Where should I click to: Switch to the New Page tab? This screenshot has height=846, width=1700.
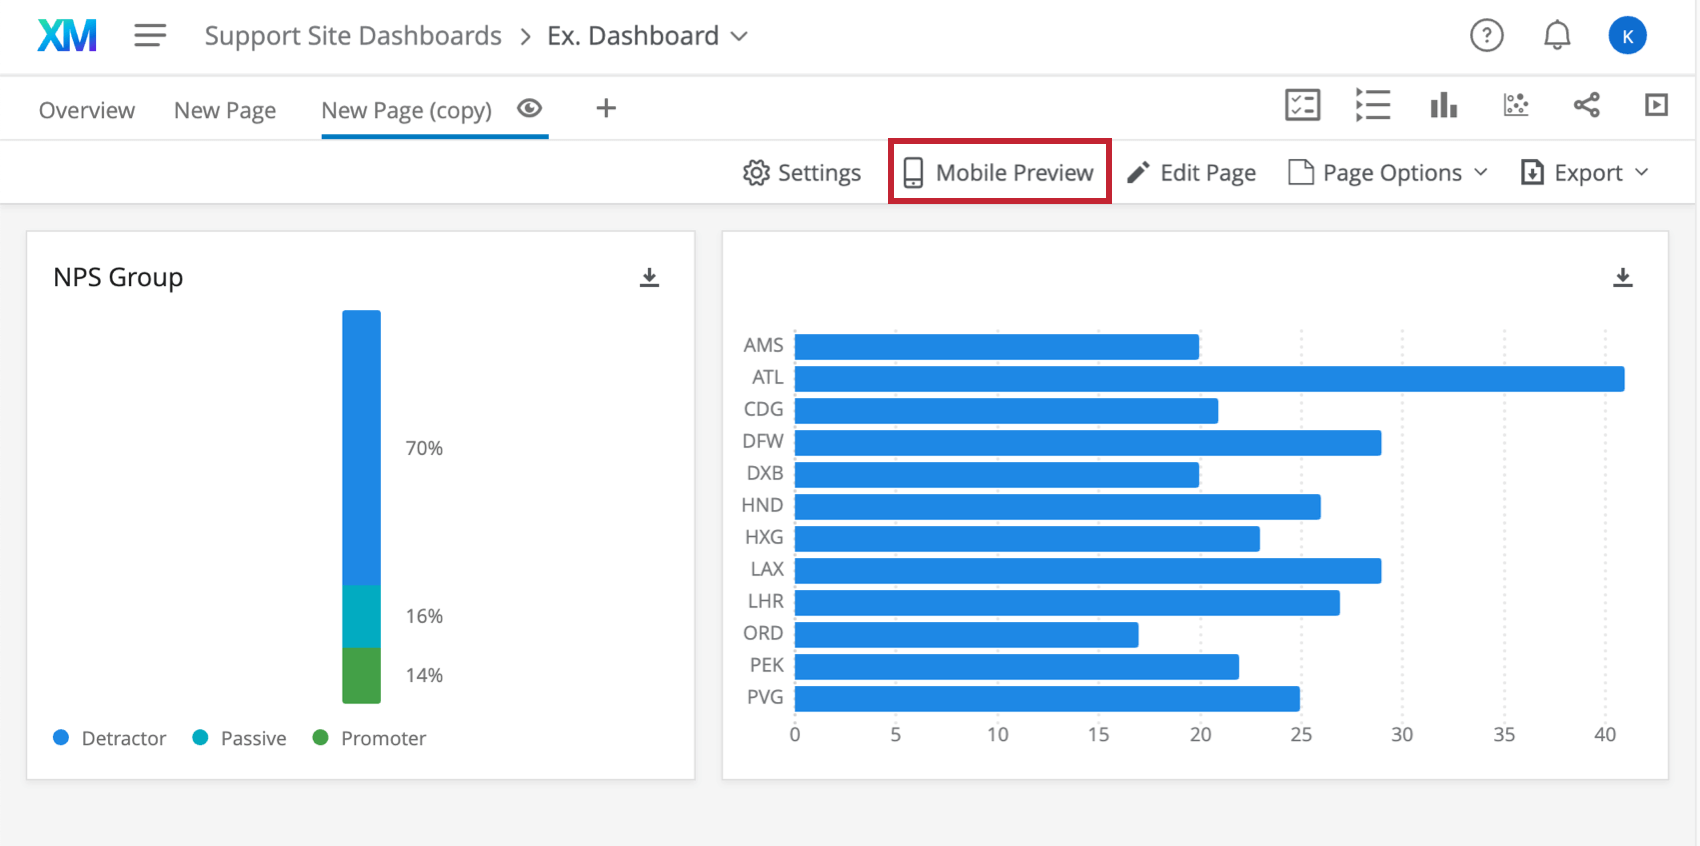[225, 110]
